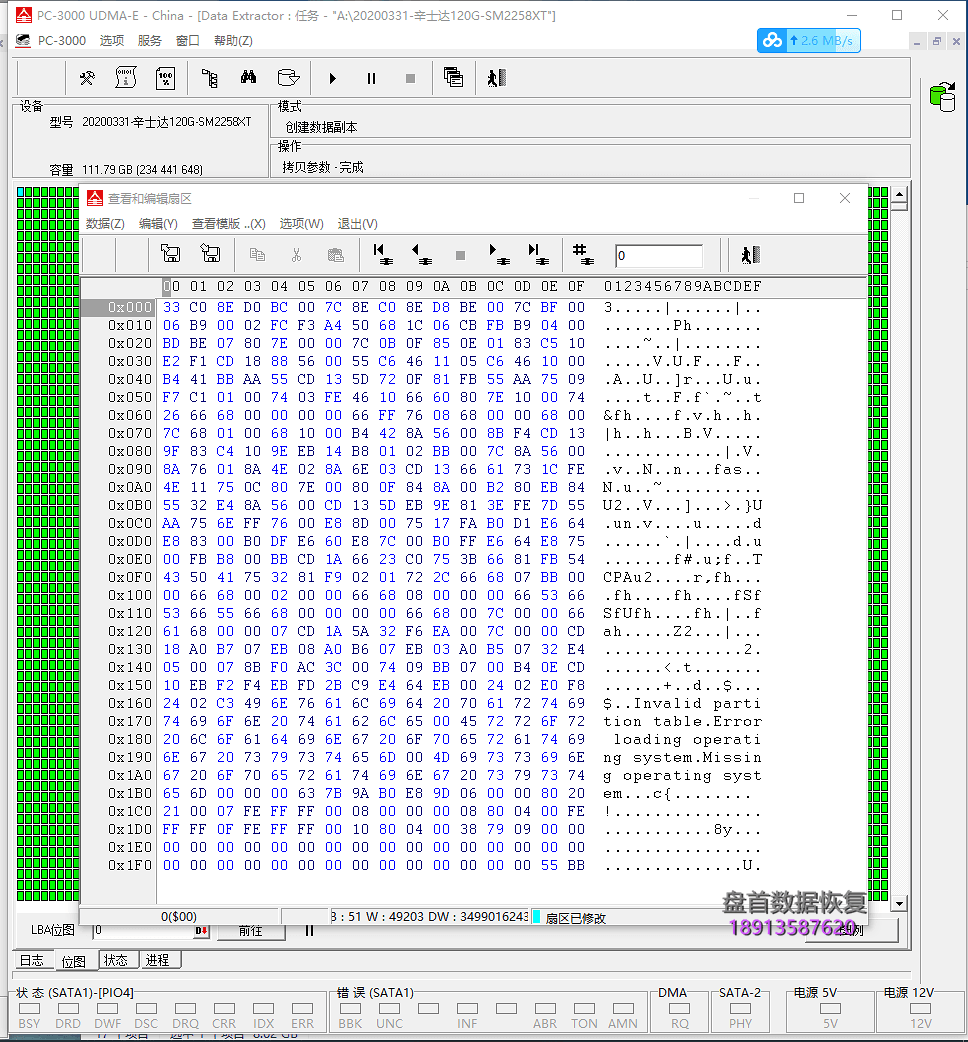Image resolution: width=968 pixels, height=1042 pixels.
Task: Click the square stop icon in sector editor toolbar
Action: point(460,255)
